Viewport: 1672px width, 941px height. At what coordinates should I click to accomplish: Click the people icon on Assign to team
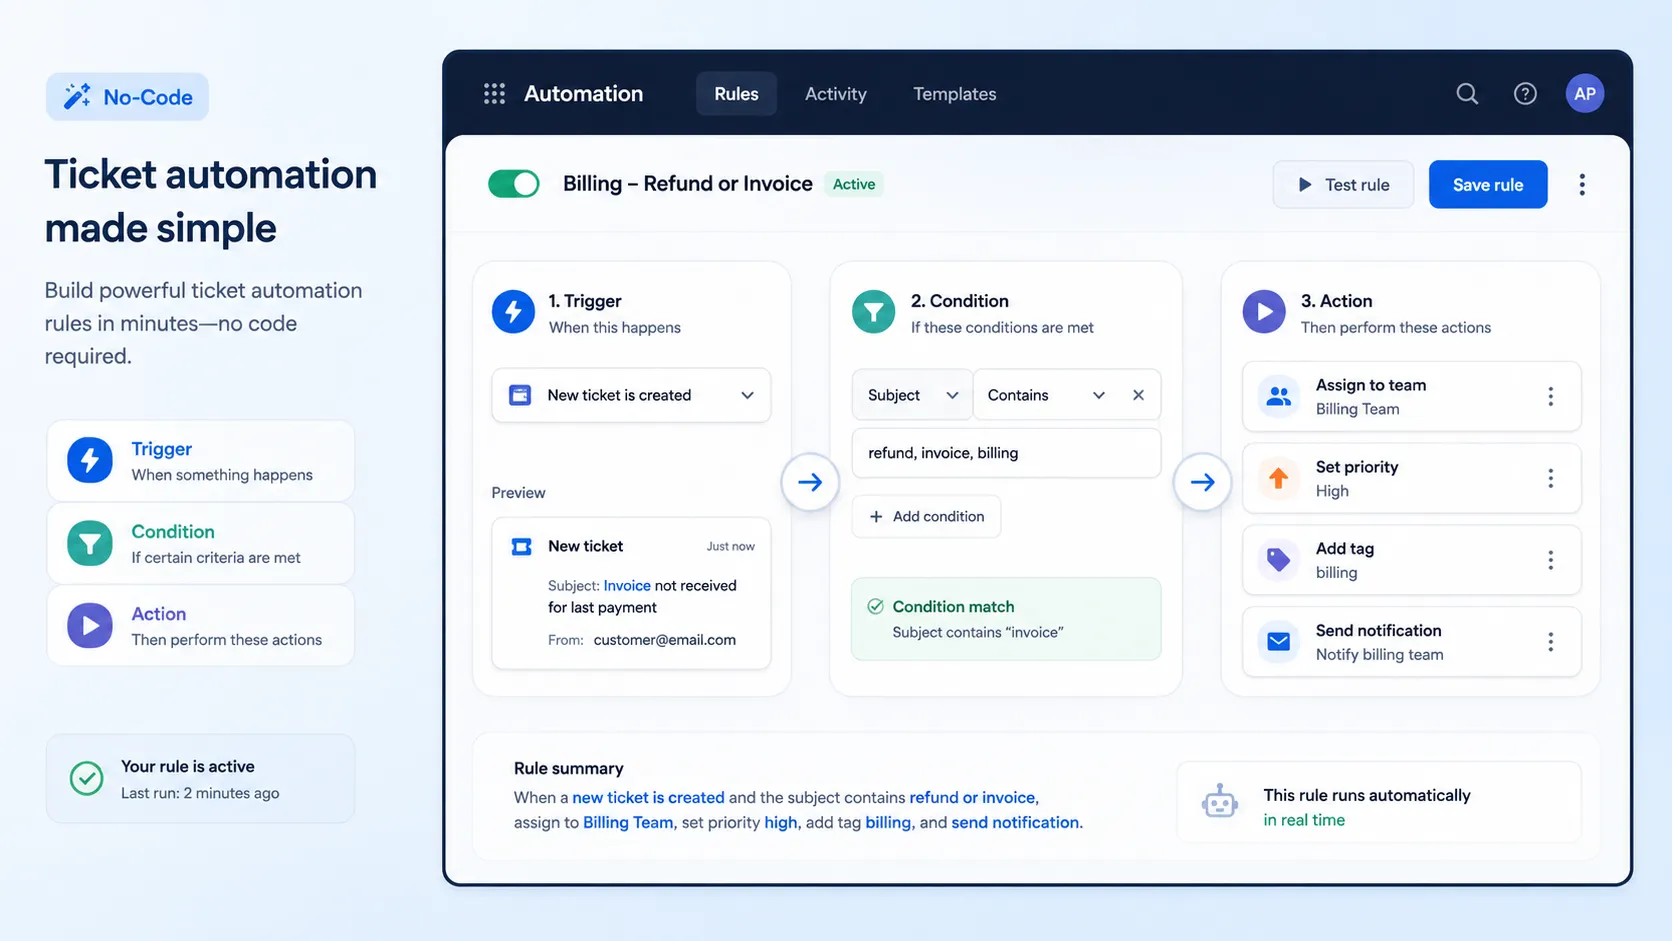click(1279, 397)
